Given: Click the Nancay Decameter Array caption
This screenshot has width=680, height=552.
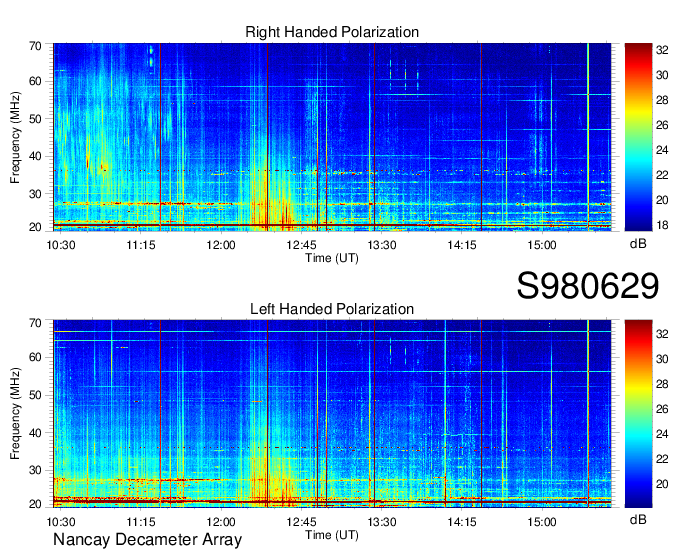Looking at the screenshot, I should (147, 540).
